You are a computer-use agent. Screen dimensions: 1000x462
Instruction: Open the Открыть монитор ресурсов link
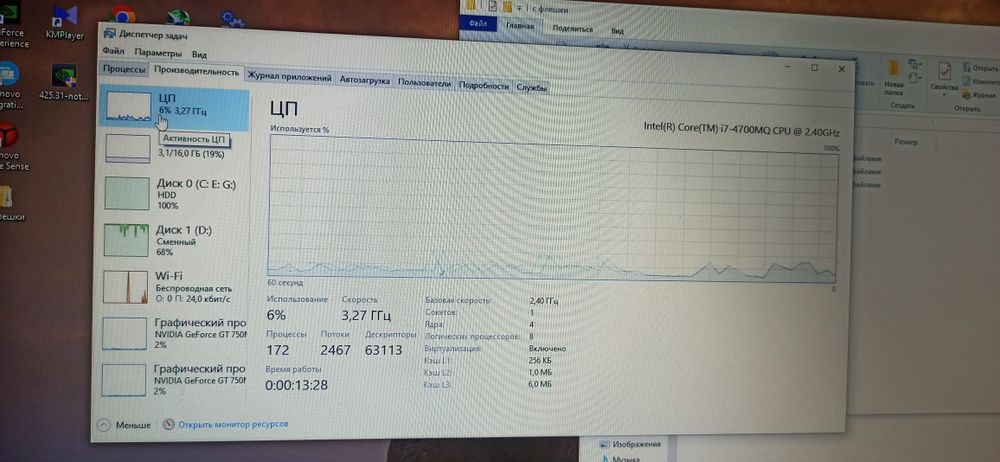[x=233, y=423]
